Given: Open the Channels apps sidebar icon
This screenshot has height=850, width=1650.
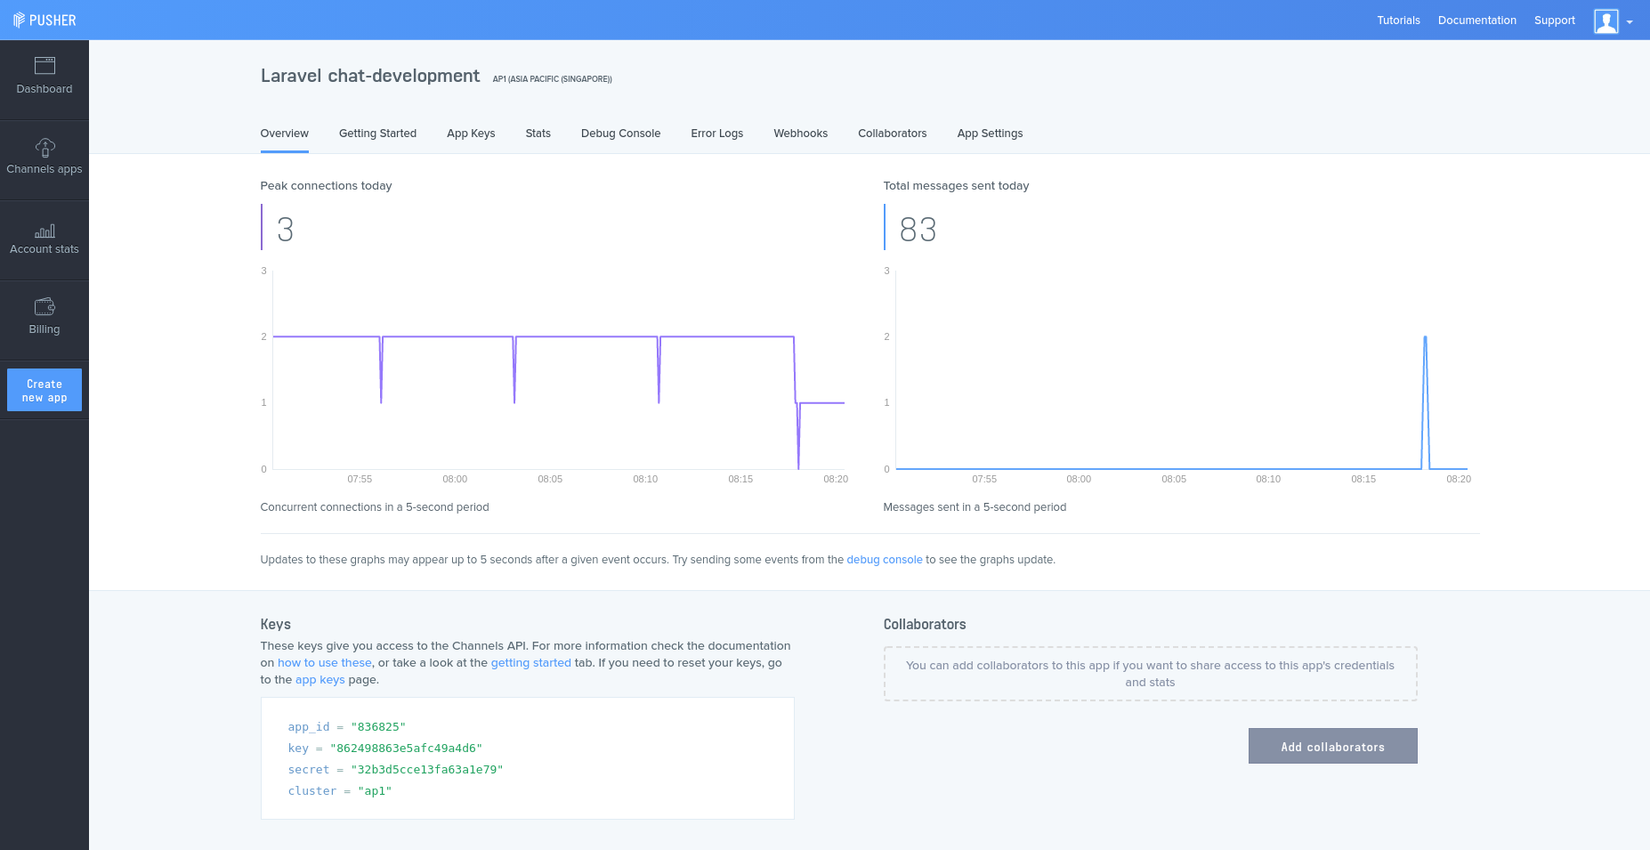Looking at the screenshot, I should click(45, 147).
